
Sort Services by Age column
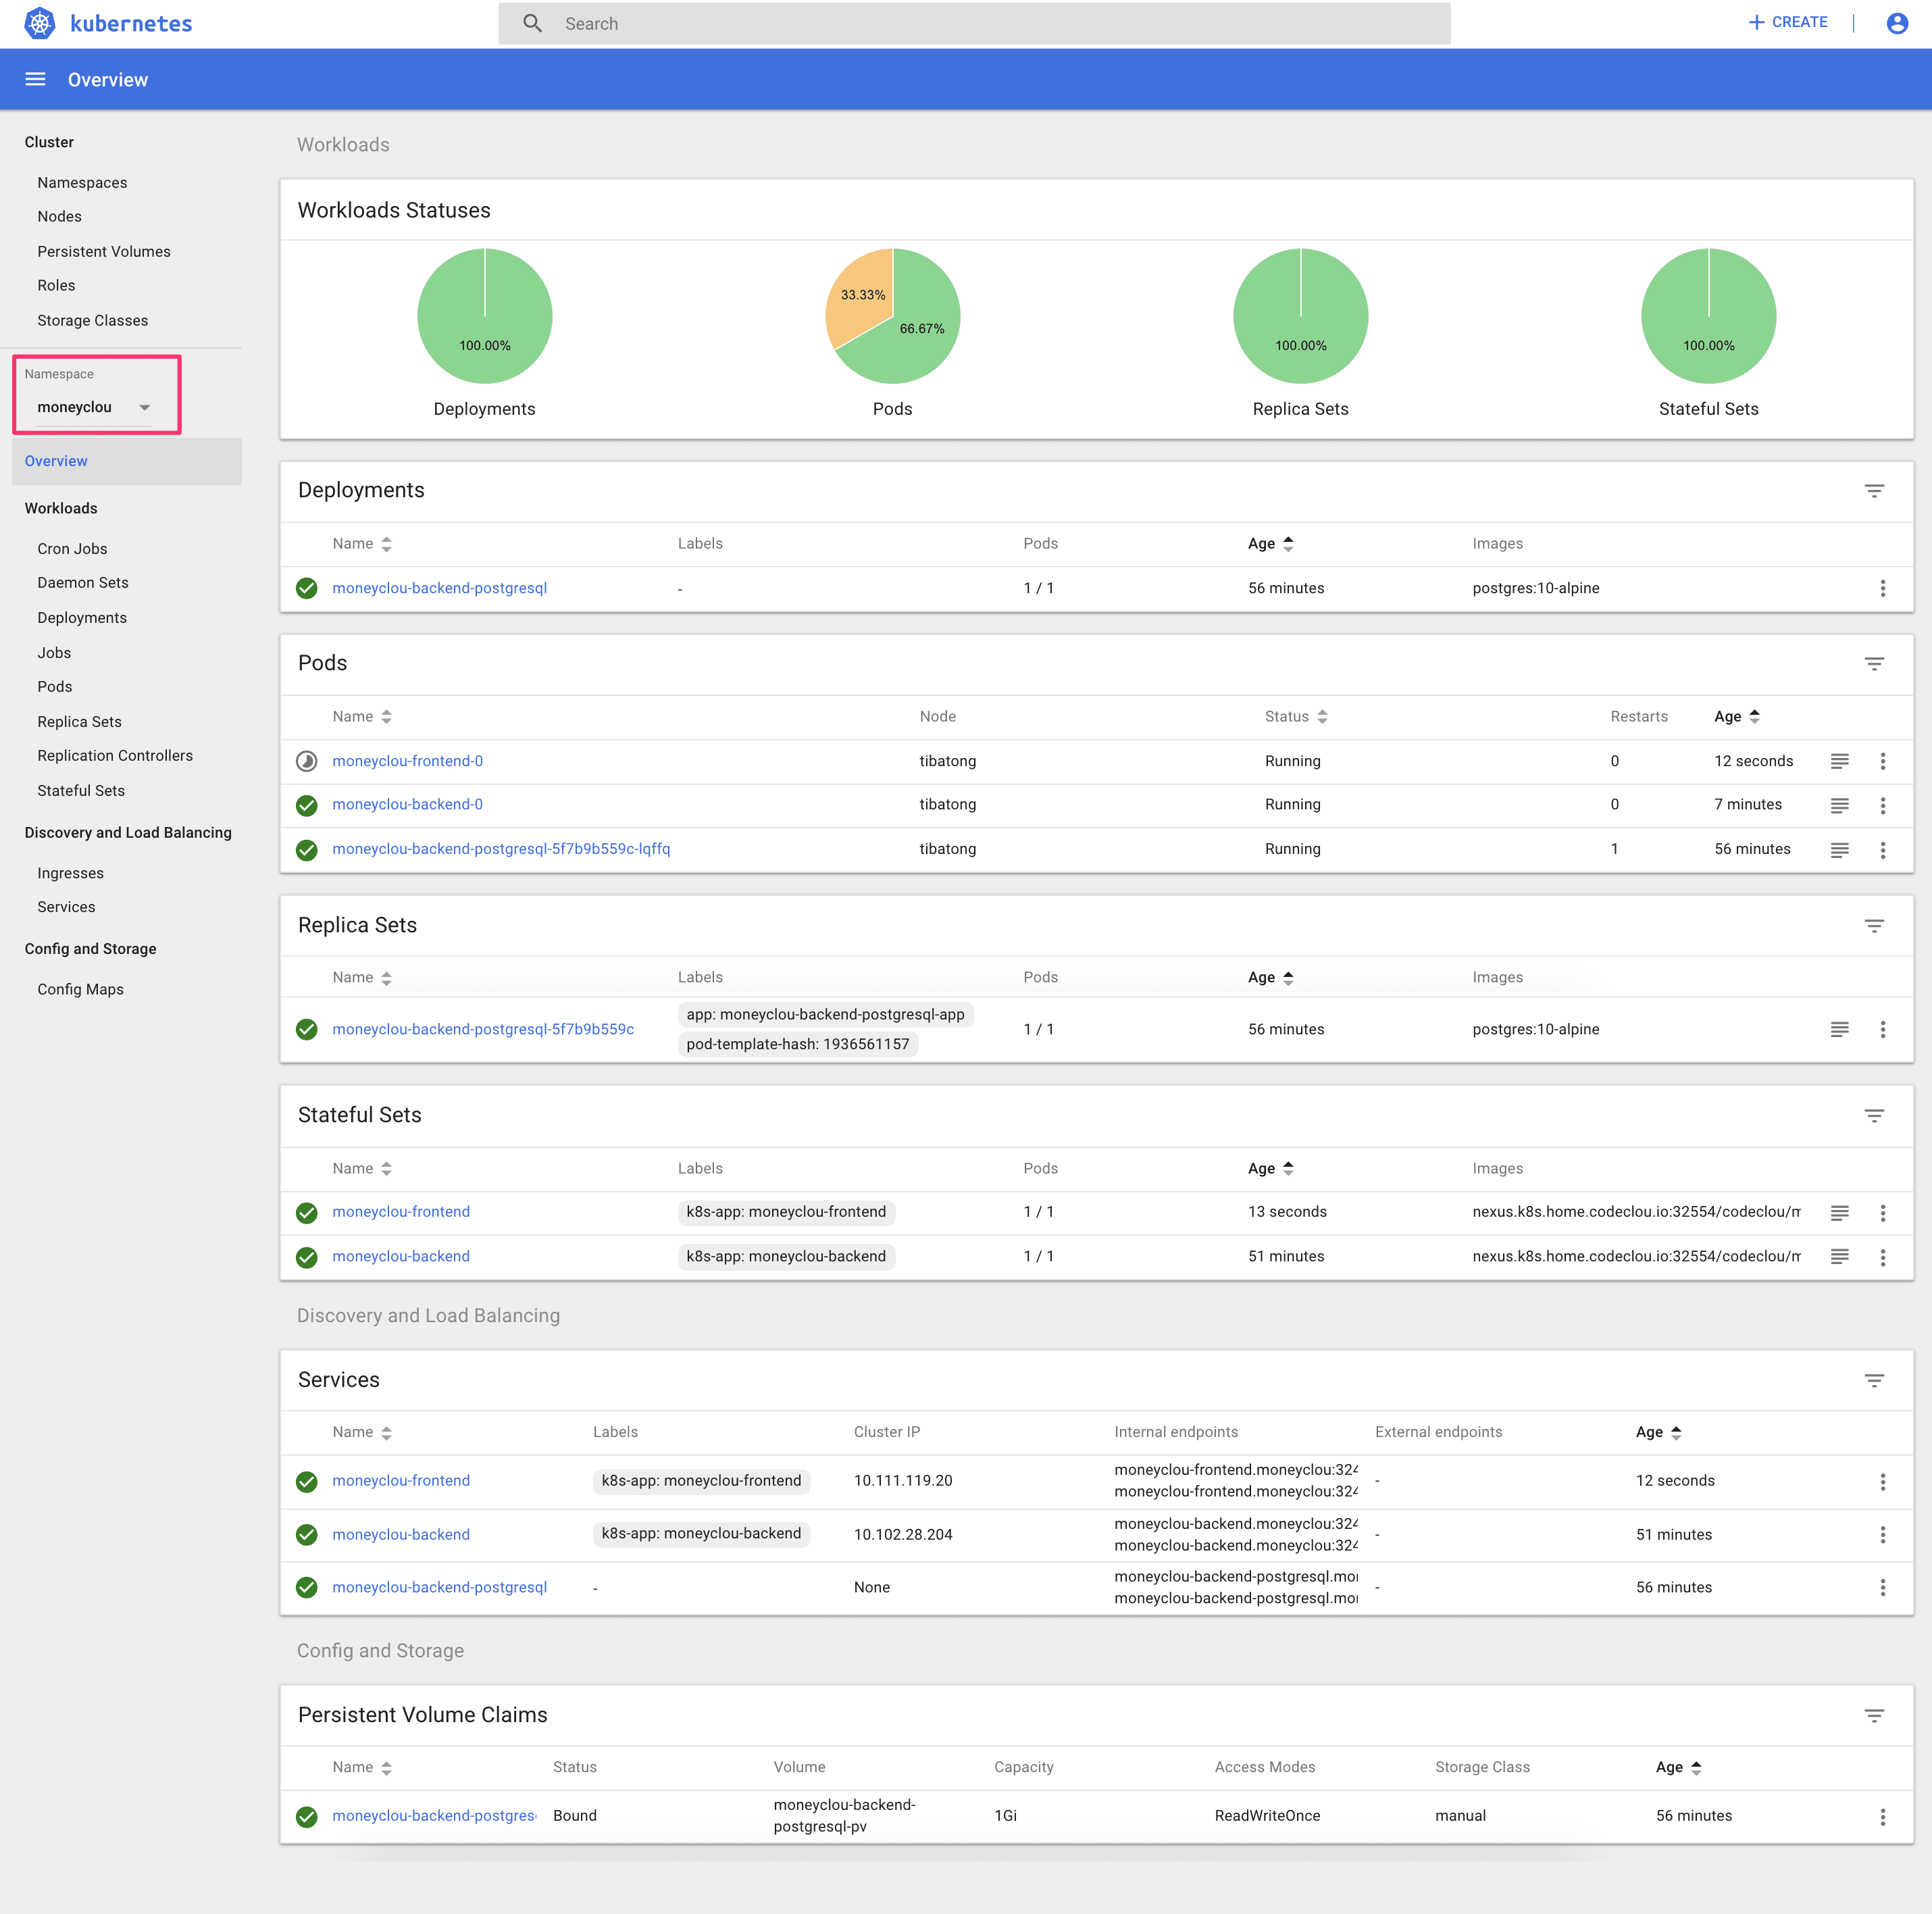tap(1659, 1433)
